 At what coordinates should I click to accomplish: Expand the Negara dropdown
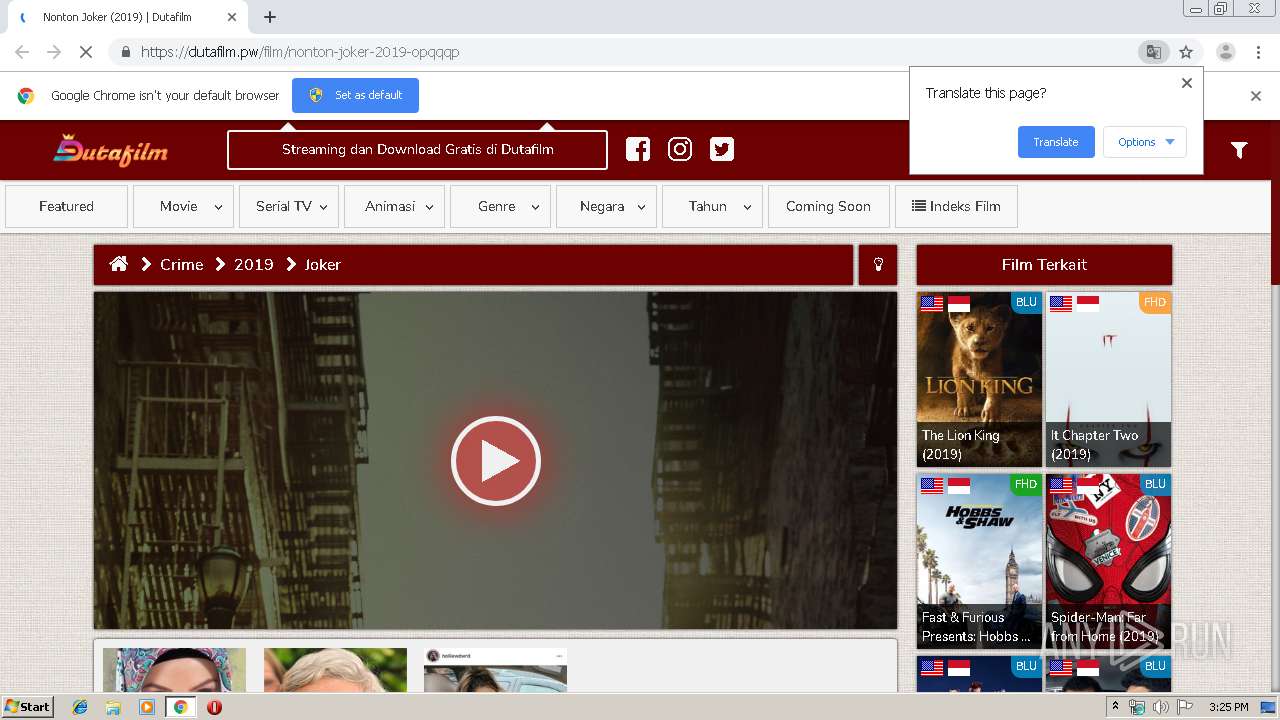click(606, 206)
